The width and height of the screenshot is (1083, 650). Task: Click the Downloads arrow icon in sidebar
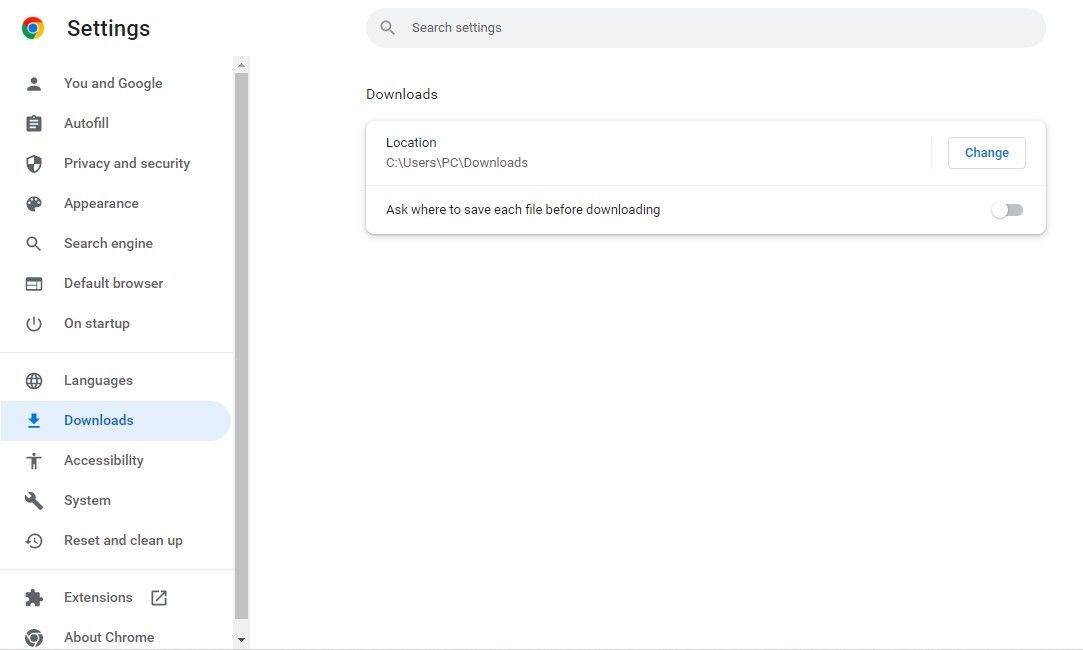(34, 420)
